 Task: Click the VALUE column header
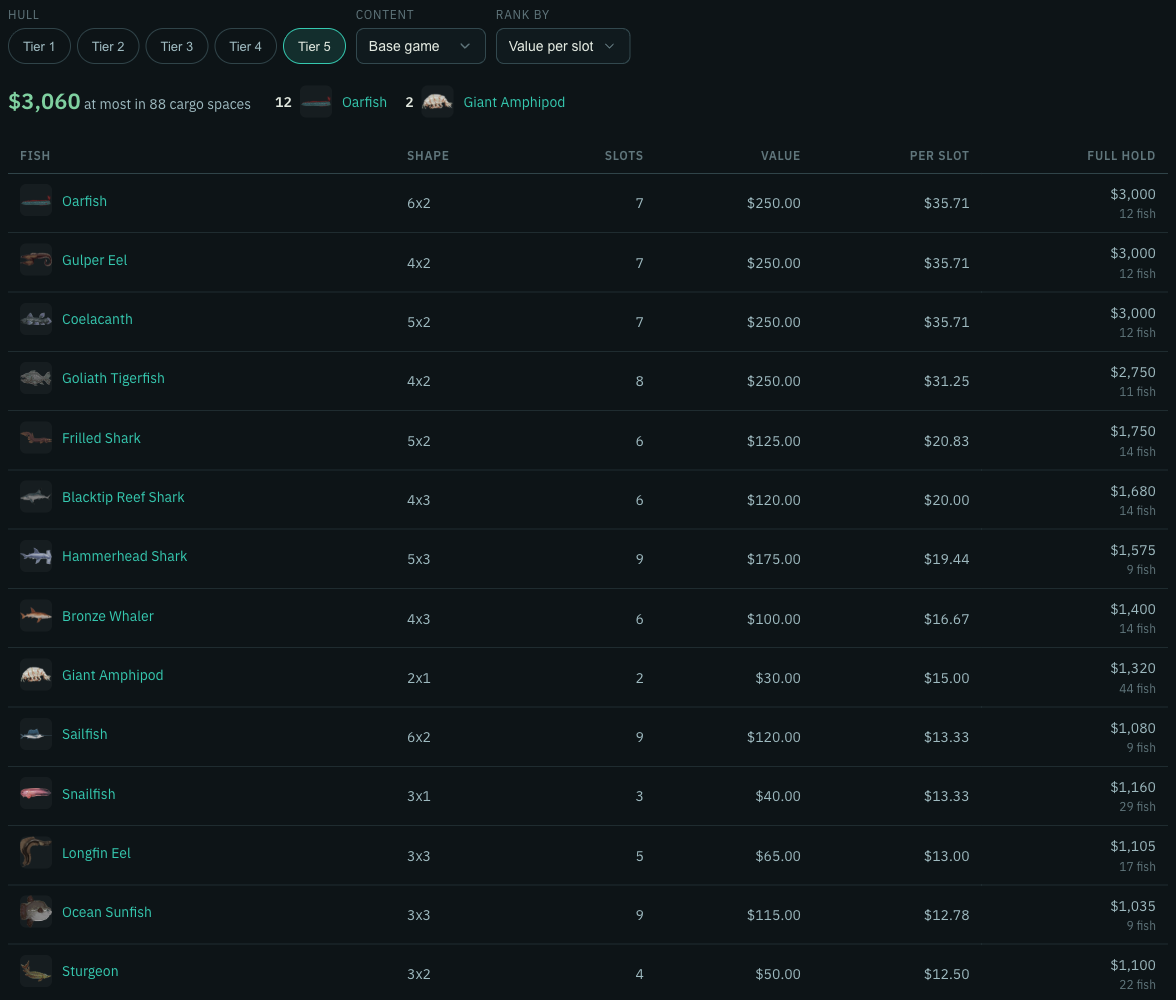(781, 155)
